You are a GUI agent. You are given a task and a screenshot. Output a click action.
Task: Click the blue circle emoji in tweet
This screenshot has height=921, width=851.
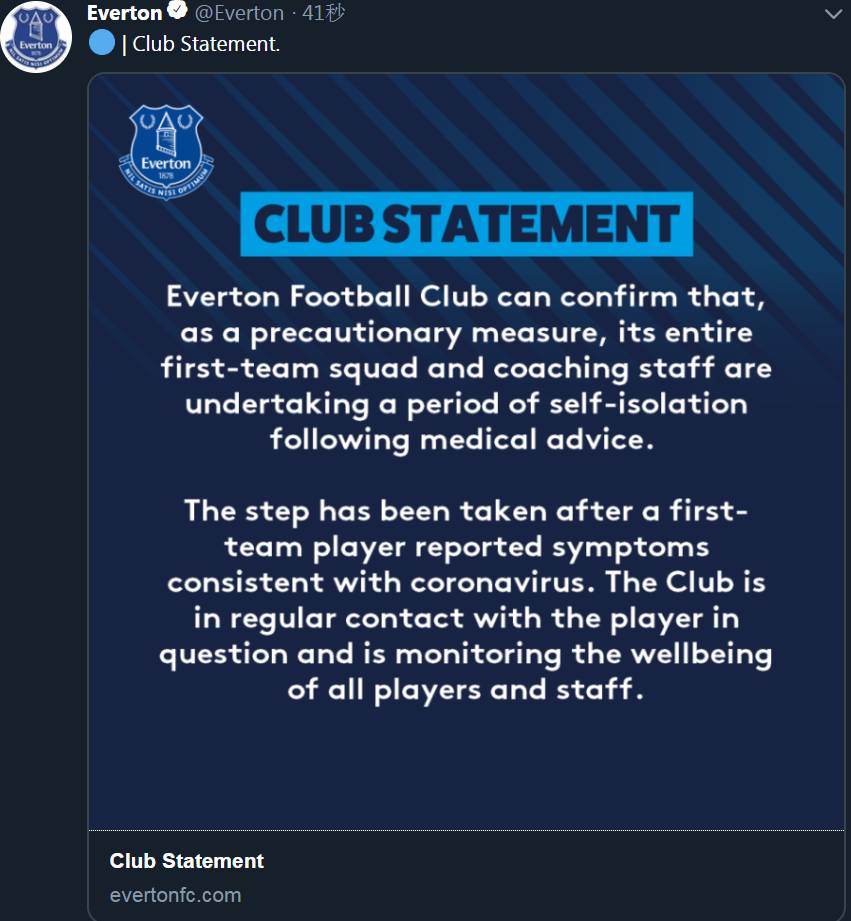(102, 43)
